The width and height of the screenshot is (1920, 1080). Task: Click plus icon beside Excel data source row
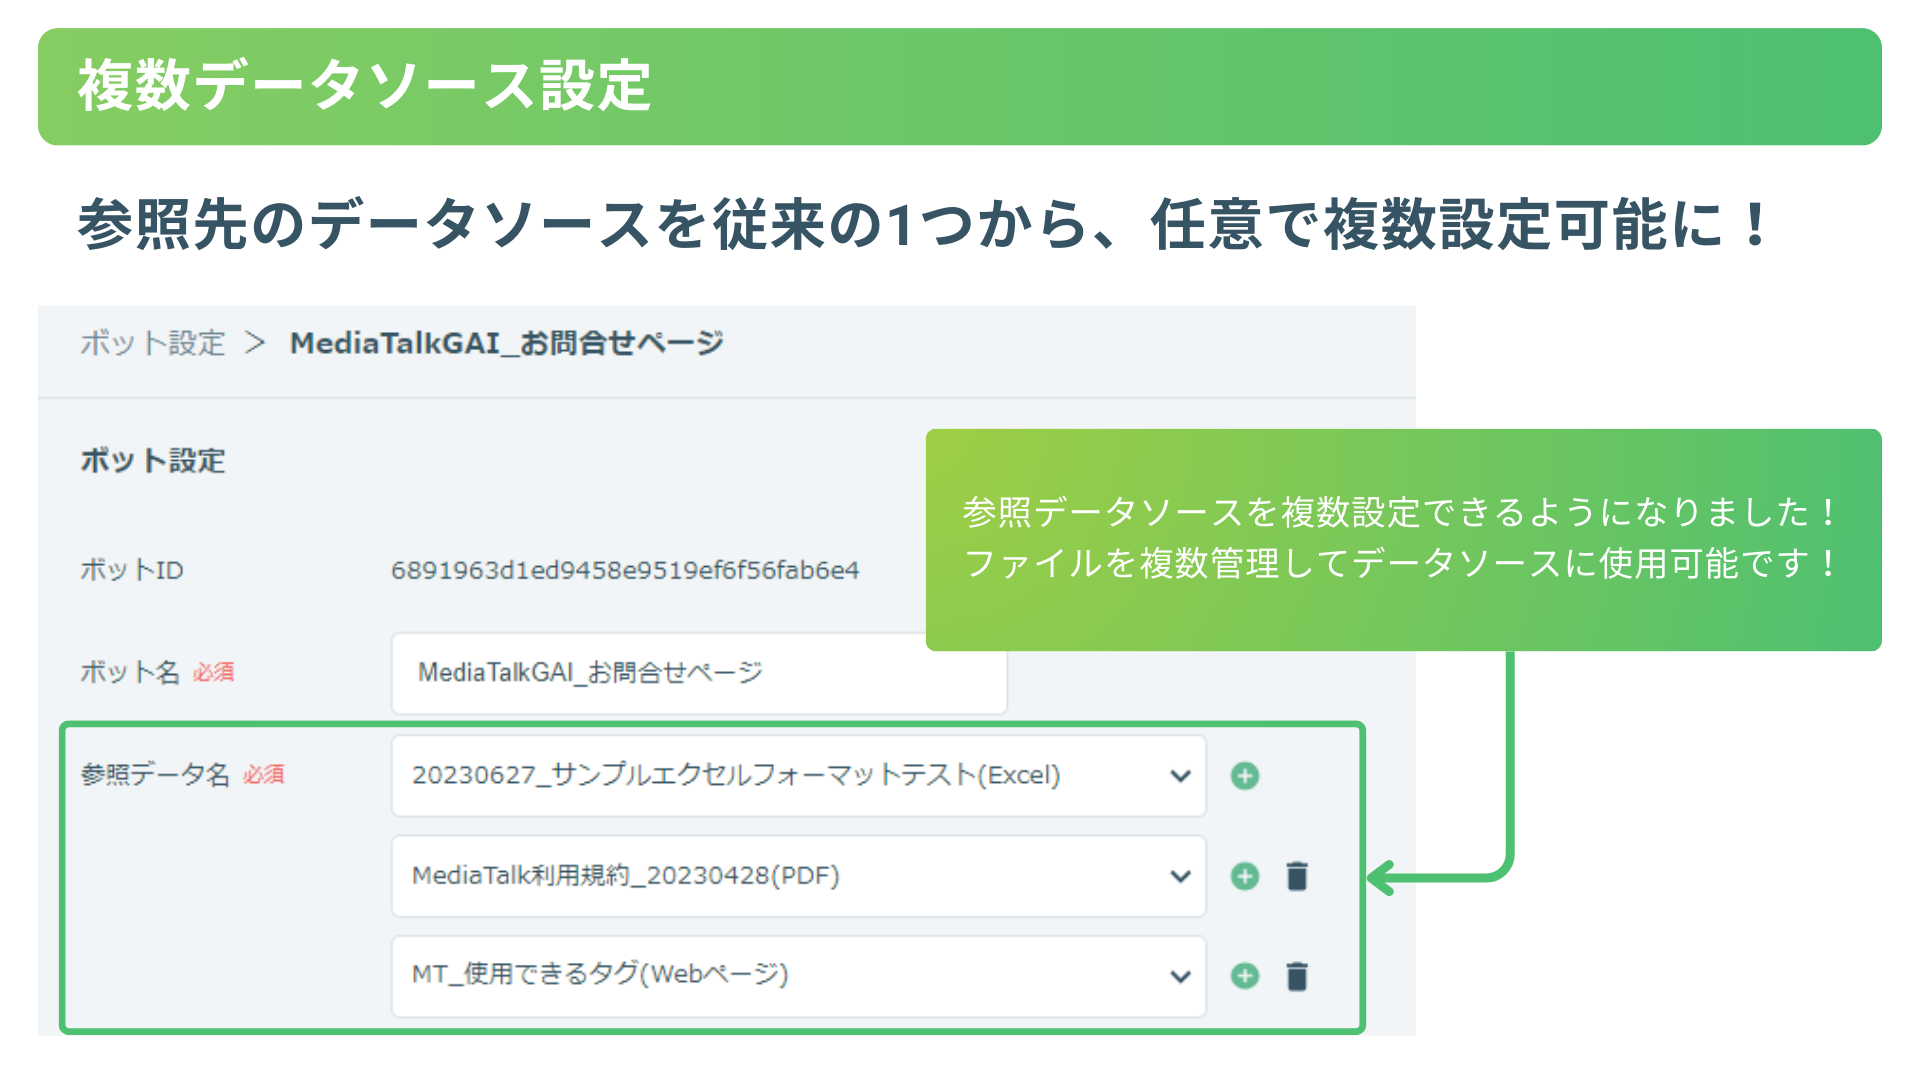click(x=1245, y=776)
